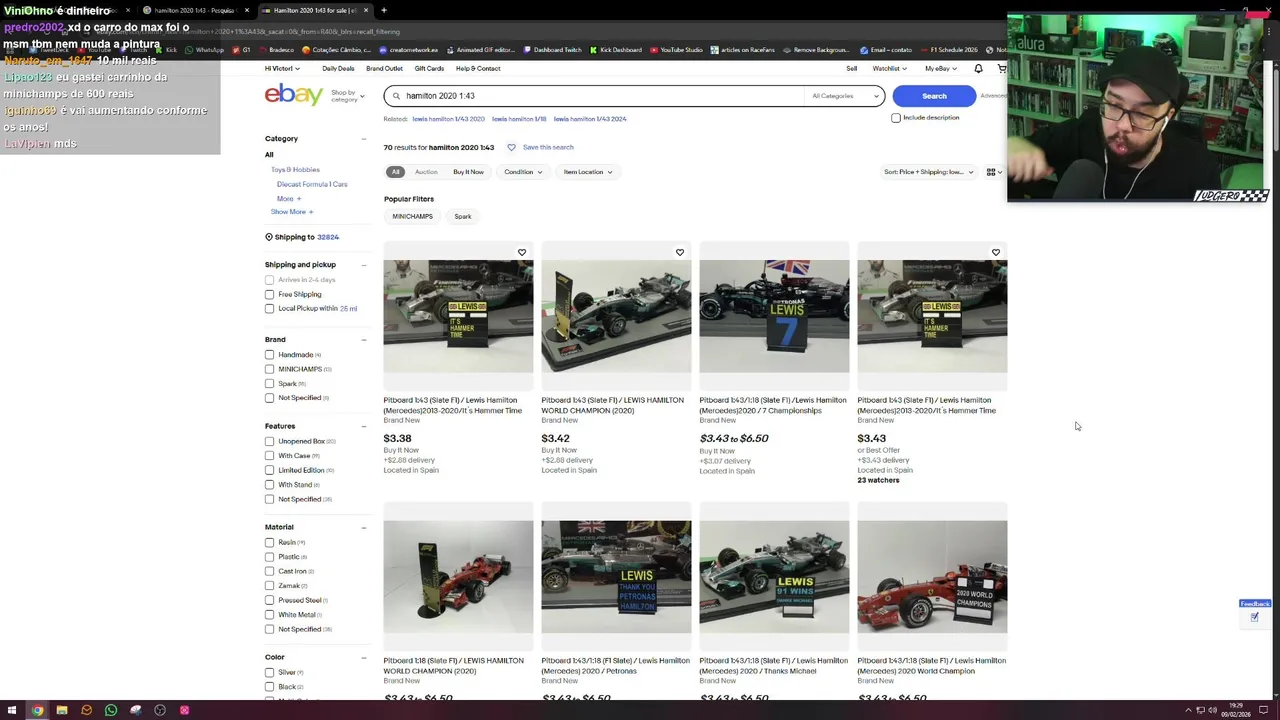Open Kick Dashboard bookmark

click(x=617, y=50)
